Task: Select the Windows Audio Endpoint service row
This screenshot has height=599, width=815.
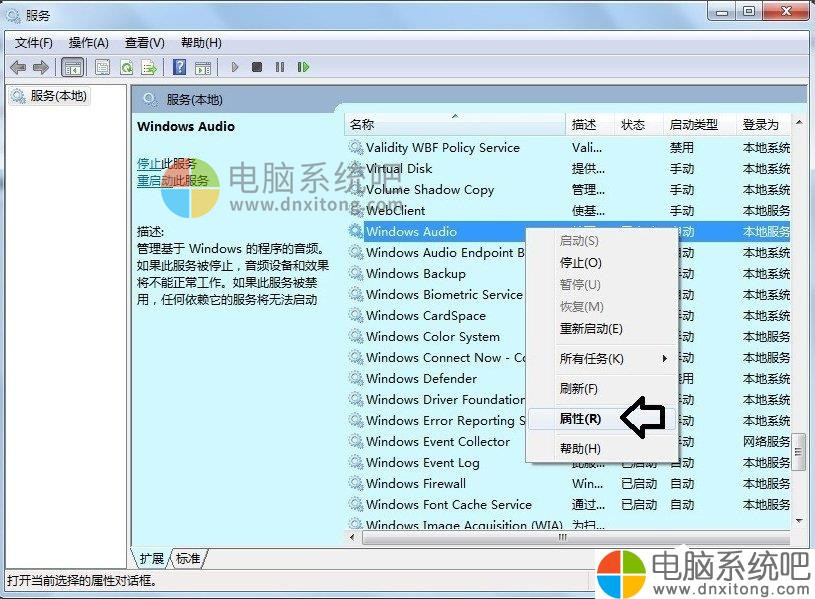Action: 569,252
